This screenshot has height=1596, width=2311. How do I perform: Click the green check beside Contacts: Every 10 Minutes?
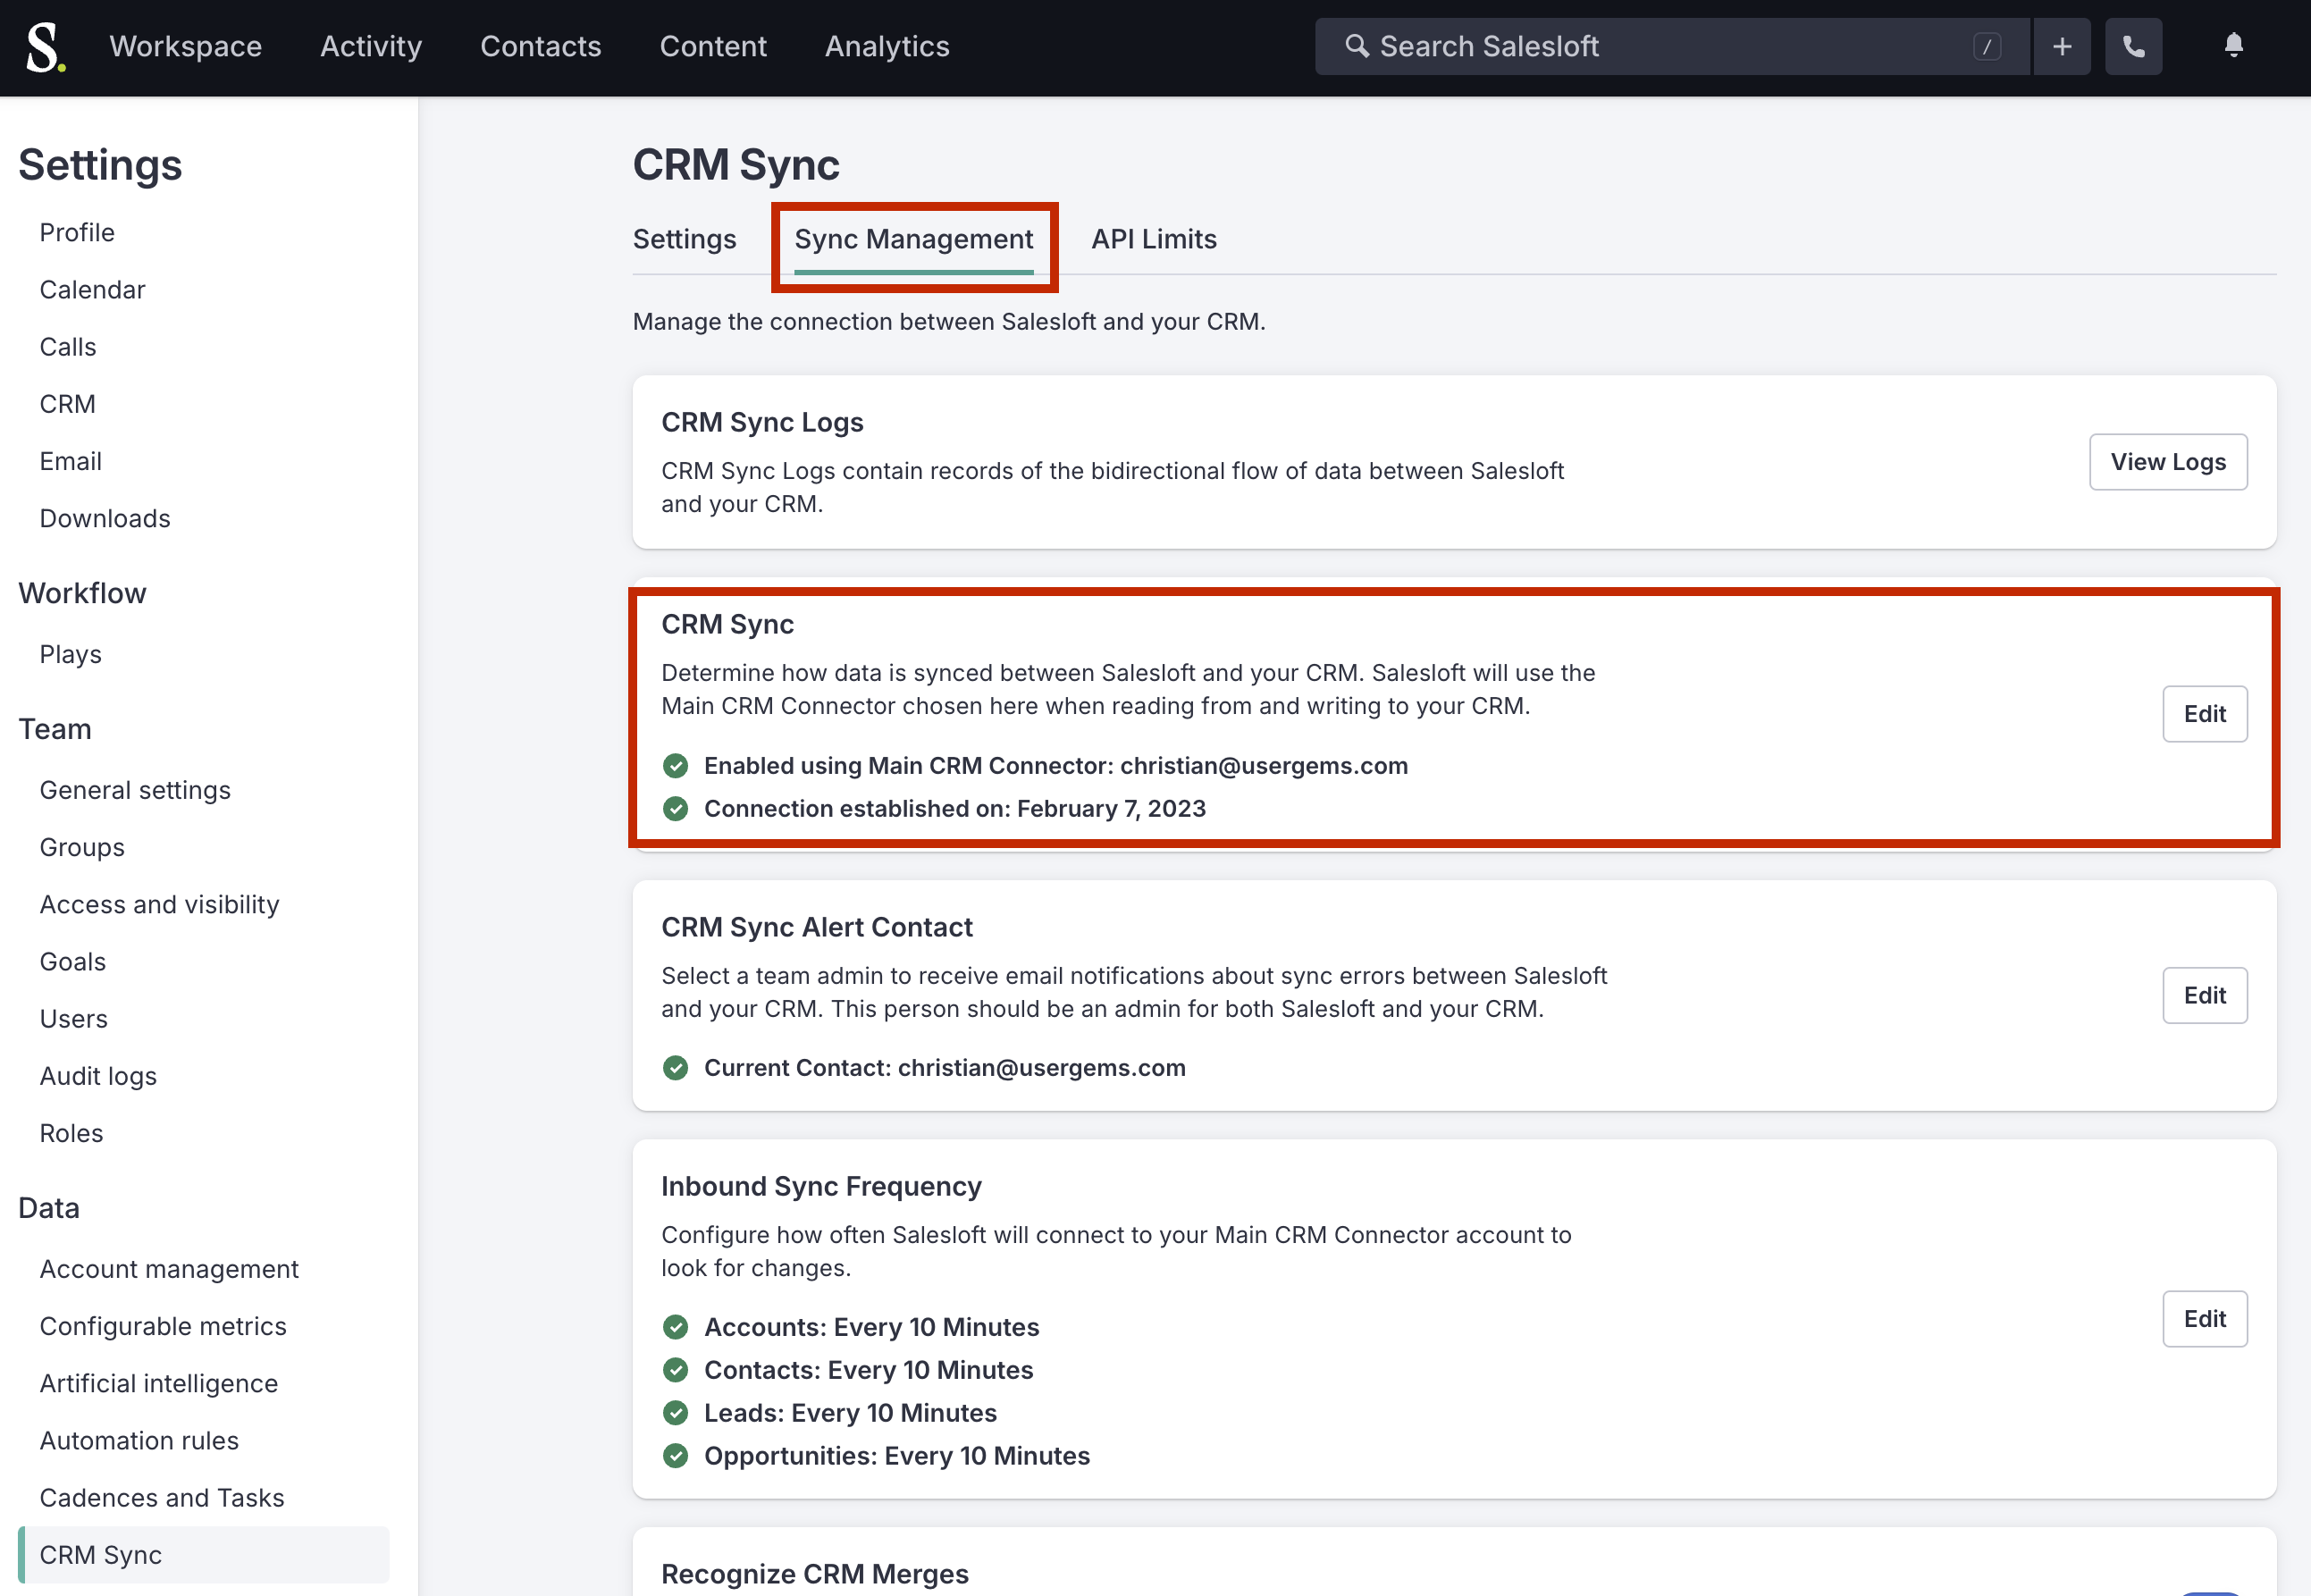pyautogui.click(x=675, y=1370)
